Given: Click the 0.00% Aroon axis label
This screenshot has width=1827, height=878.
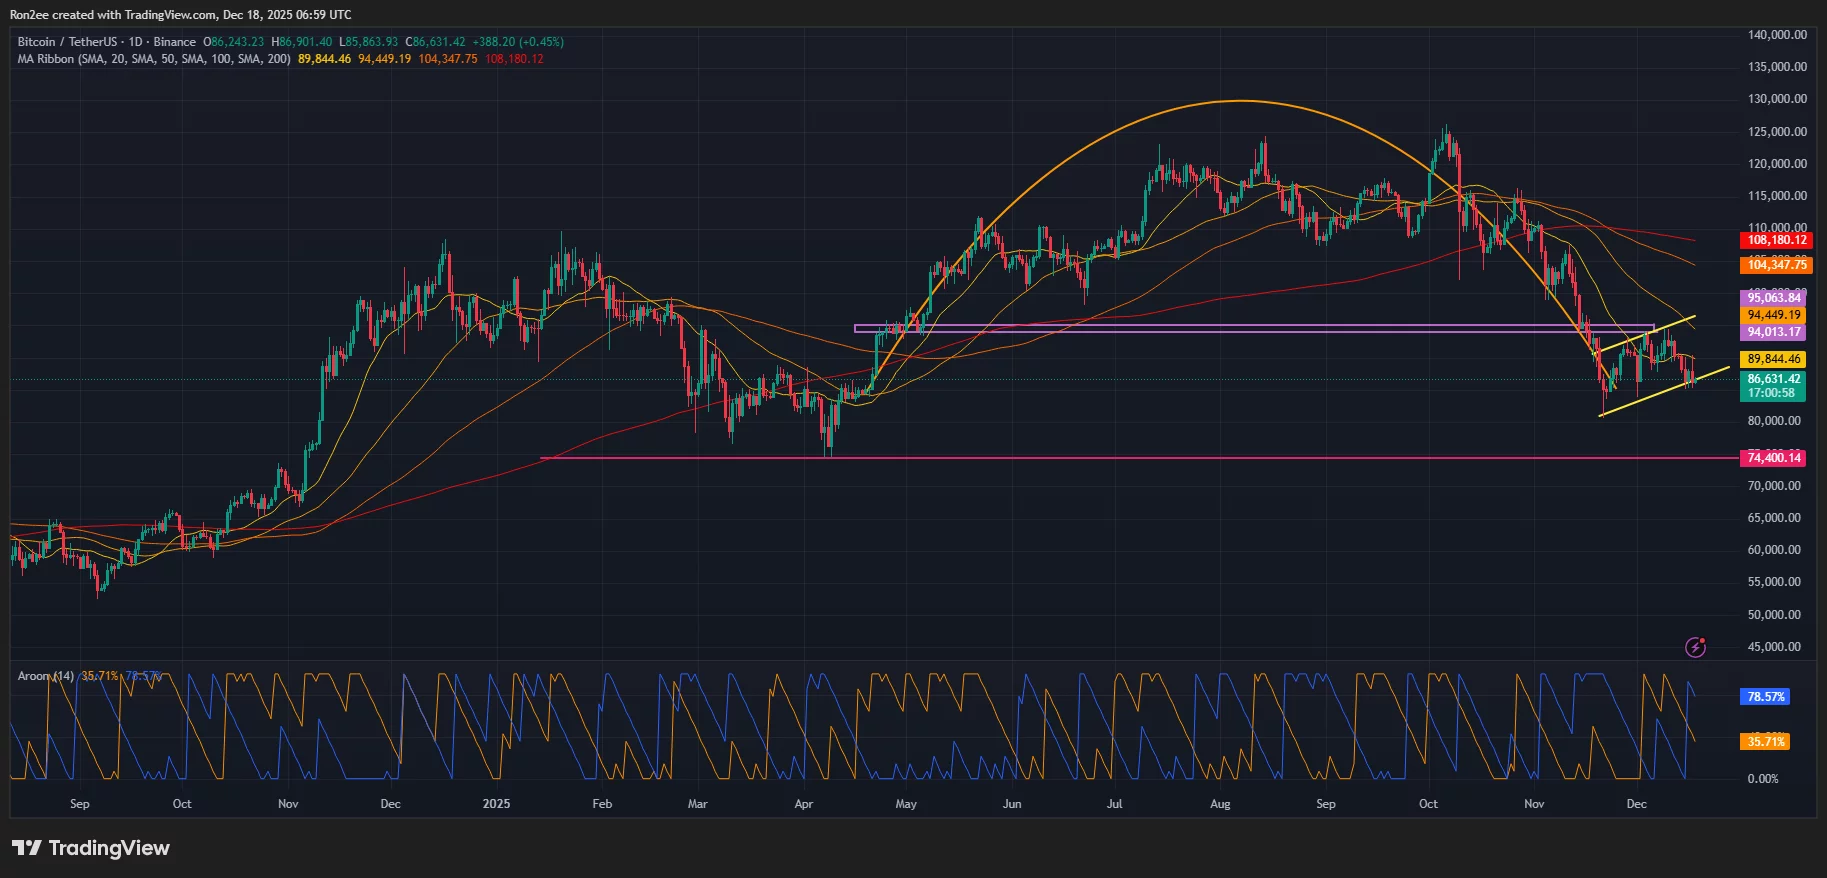Looking at the screenshot, I should point(1762,779).
